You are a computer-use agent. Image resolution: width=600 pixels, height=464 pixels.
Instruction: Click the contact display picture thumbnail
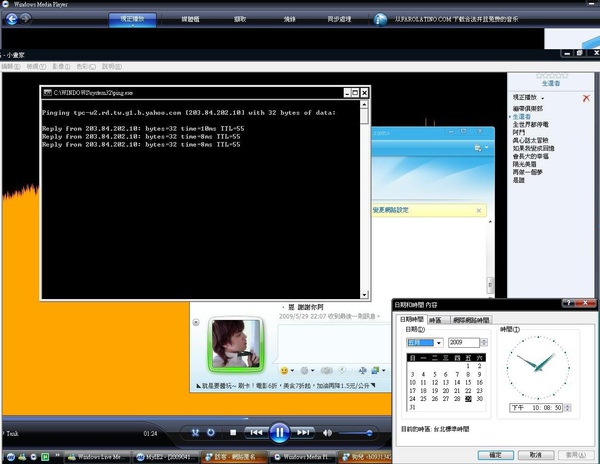tap(236, 344)
